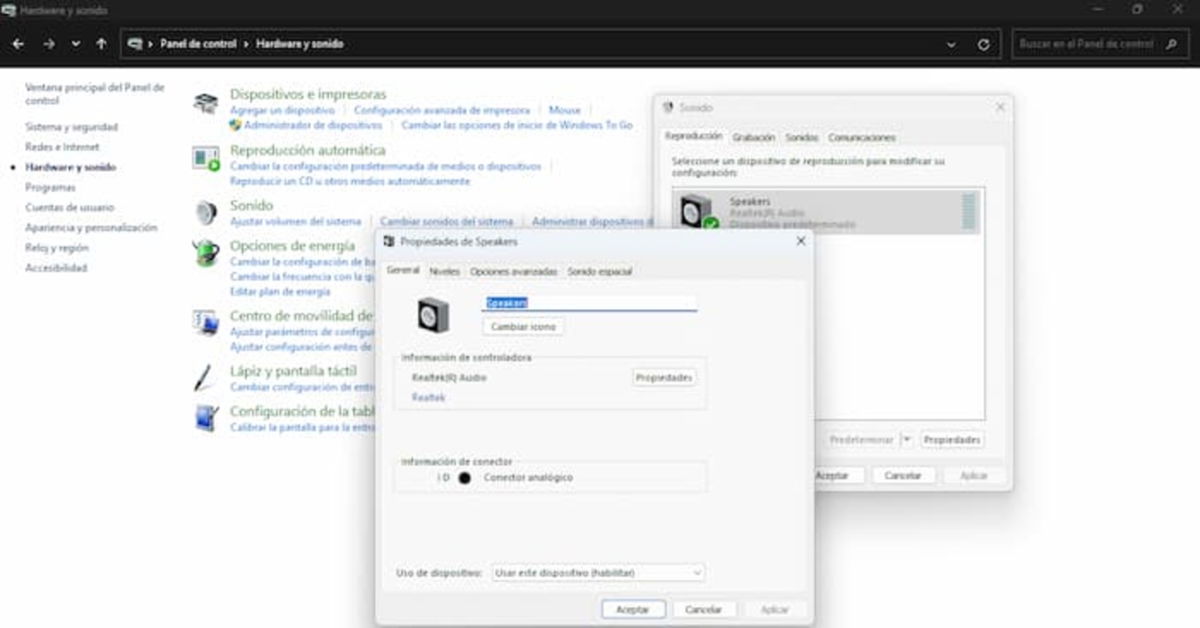1200x628 pixels.
Task: Click the Reproducción automática disc icon
Action: coord(205,158)
